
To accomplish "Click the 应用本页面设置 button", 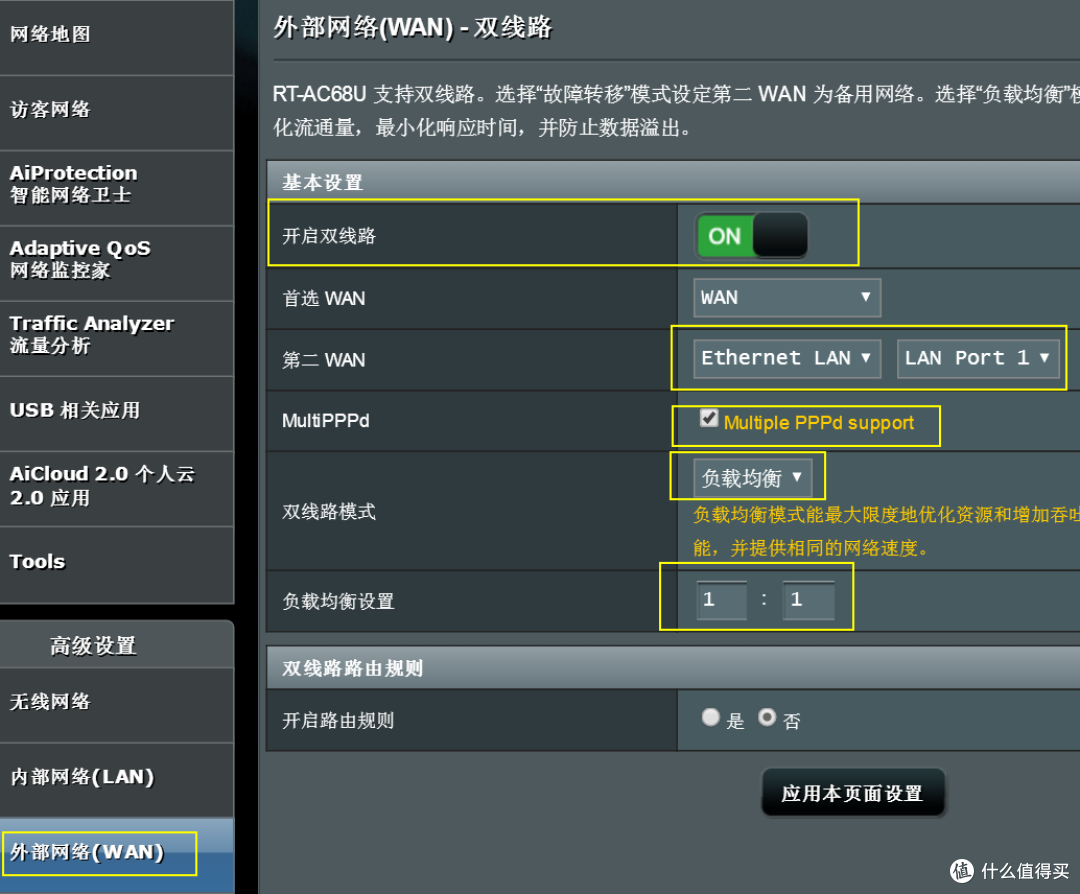I will pyautogui.click(x=853, y=791).
